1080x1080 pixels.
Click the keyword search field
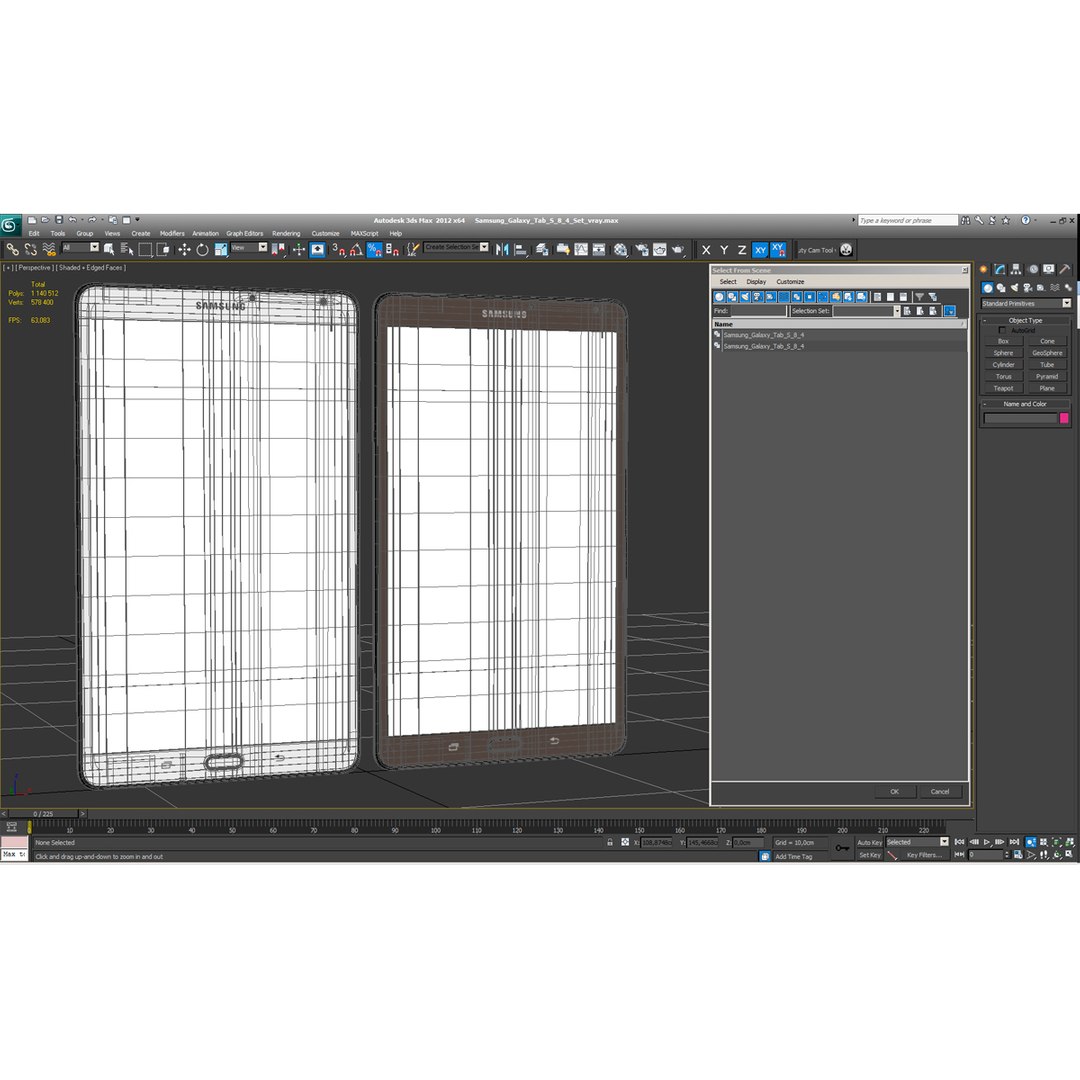[x=908, y=220]
